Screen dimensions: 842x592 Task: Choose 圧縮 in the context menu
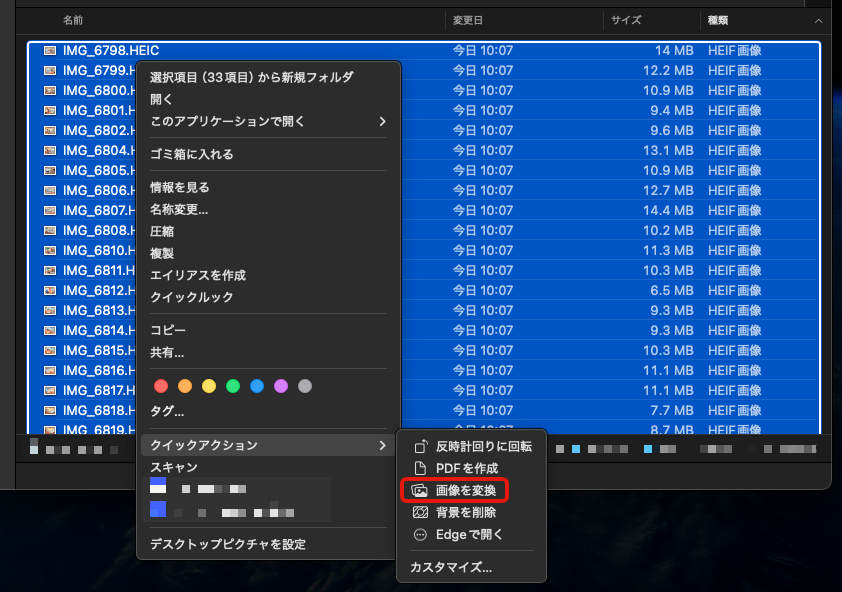point(162,231)
